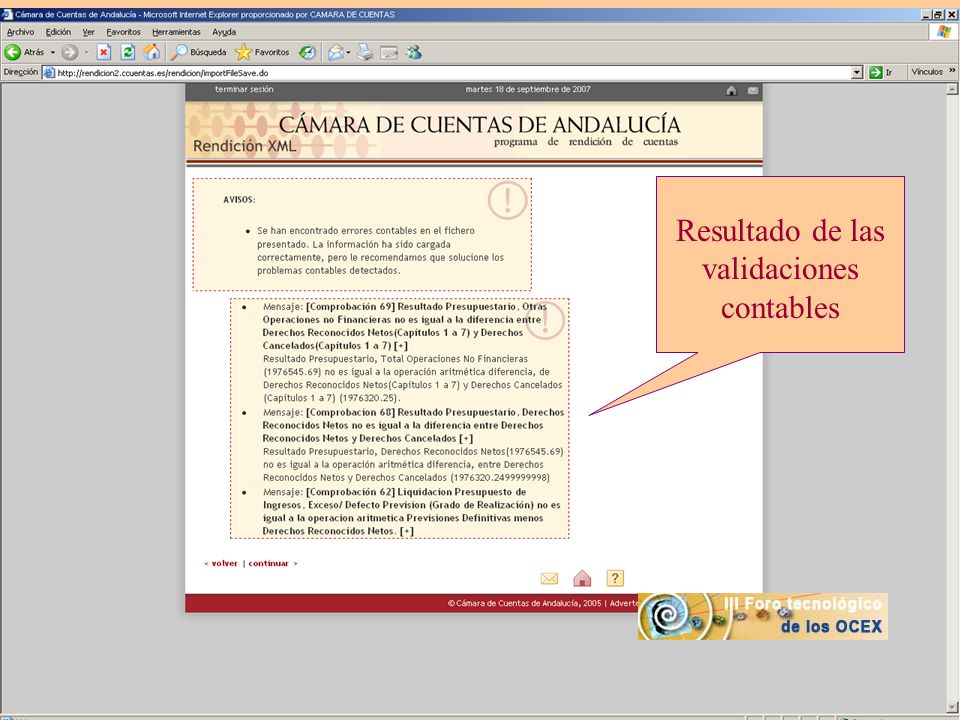Open Favoritos star in the toolbar

(262, 53)
